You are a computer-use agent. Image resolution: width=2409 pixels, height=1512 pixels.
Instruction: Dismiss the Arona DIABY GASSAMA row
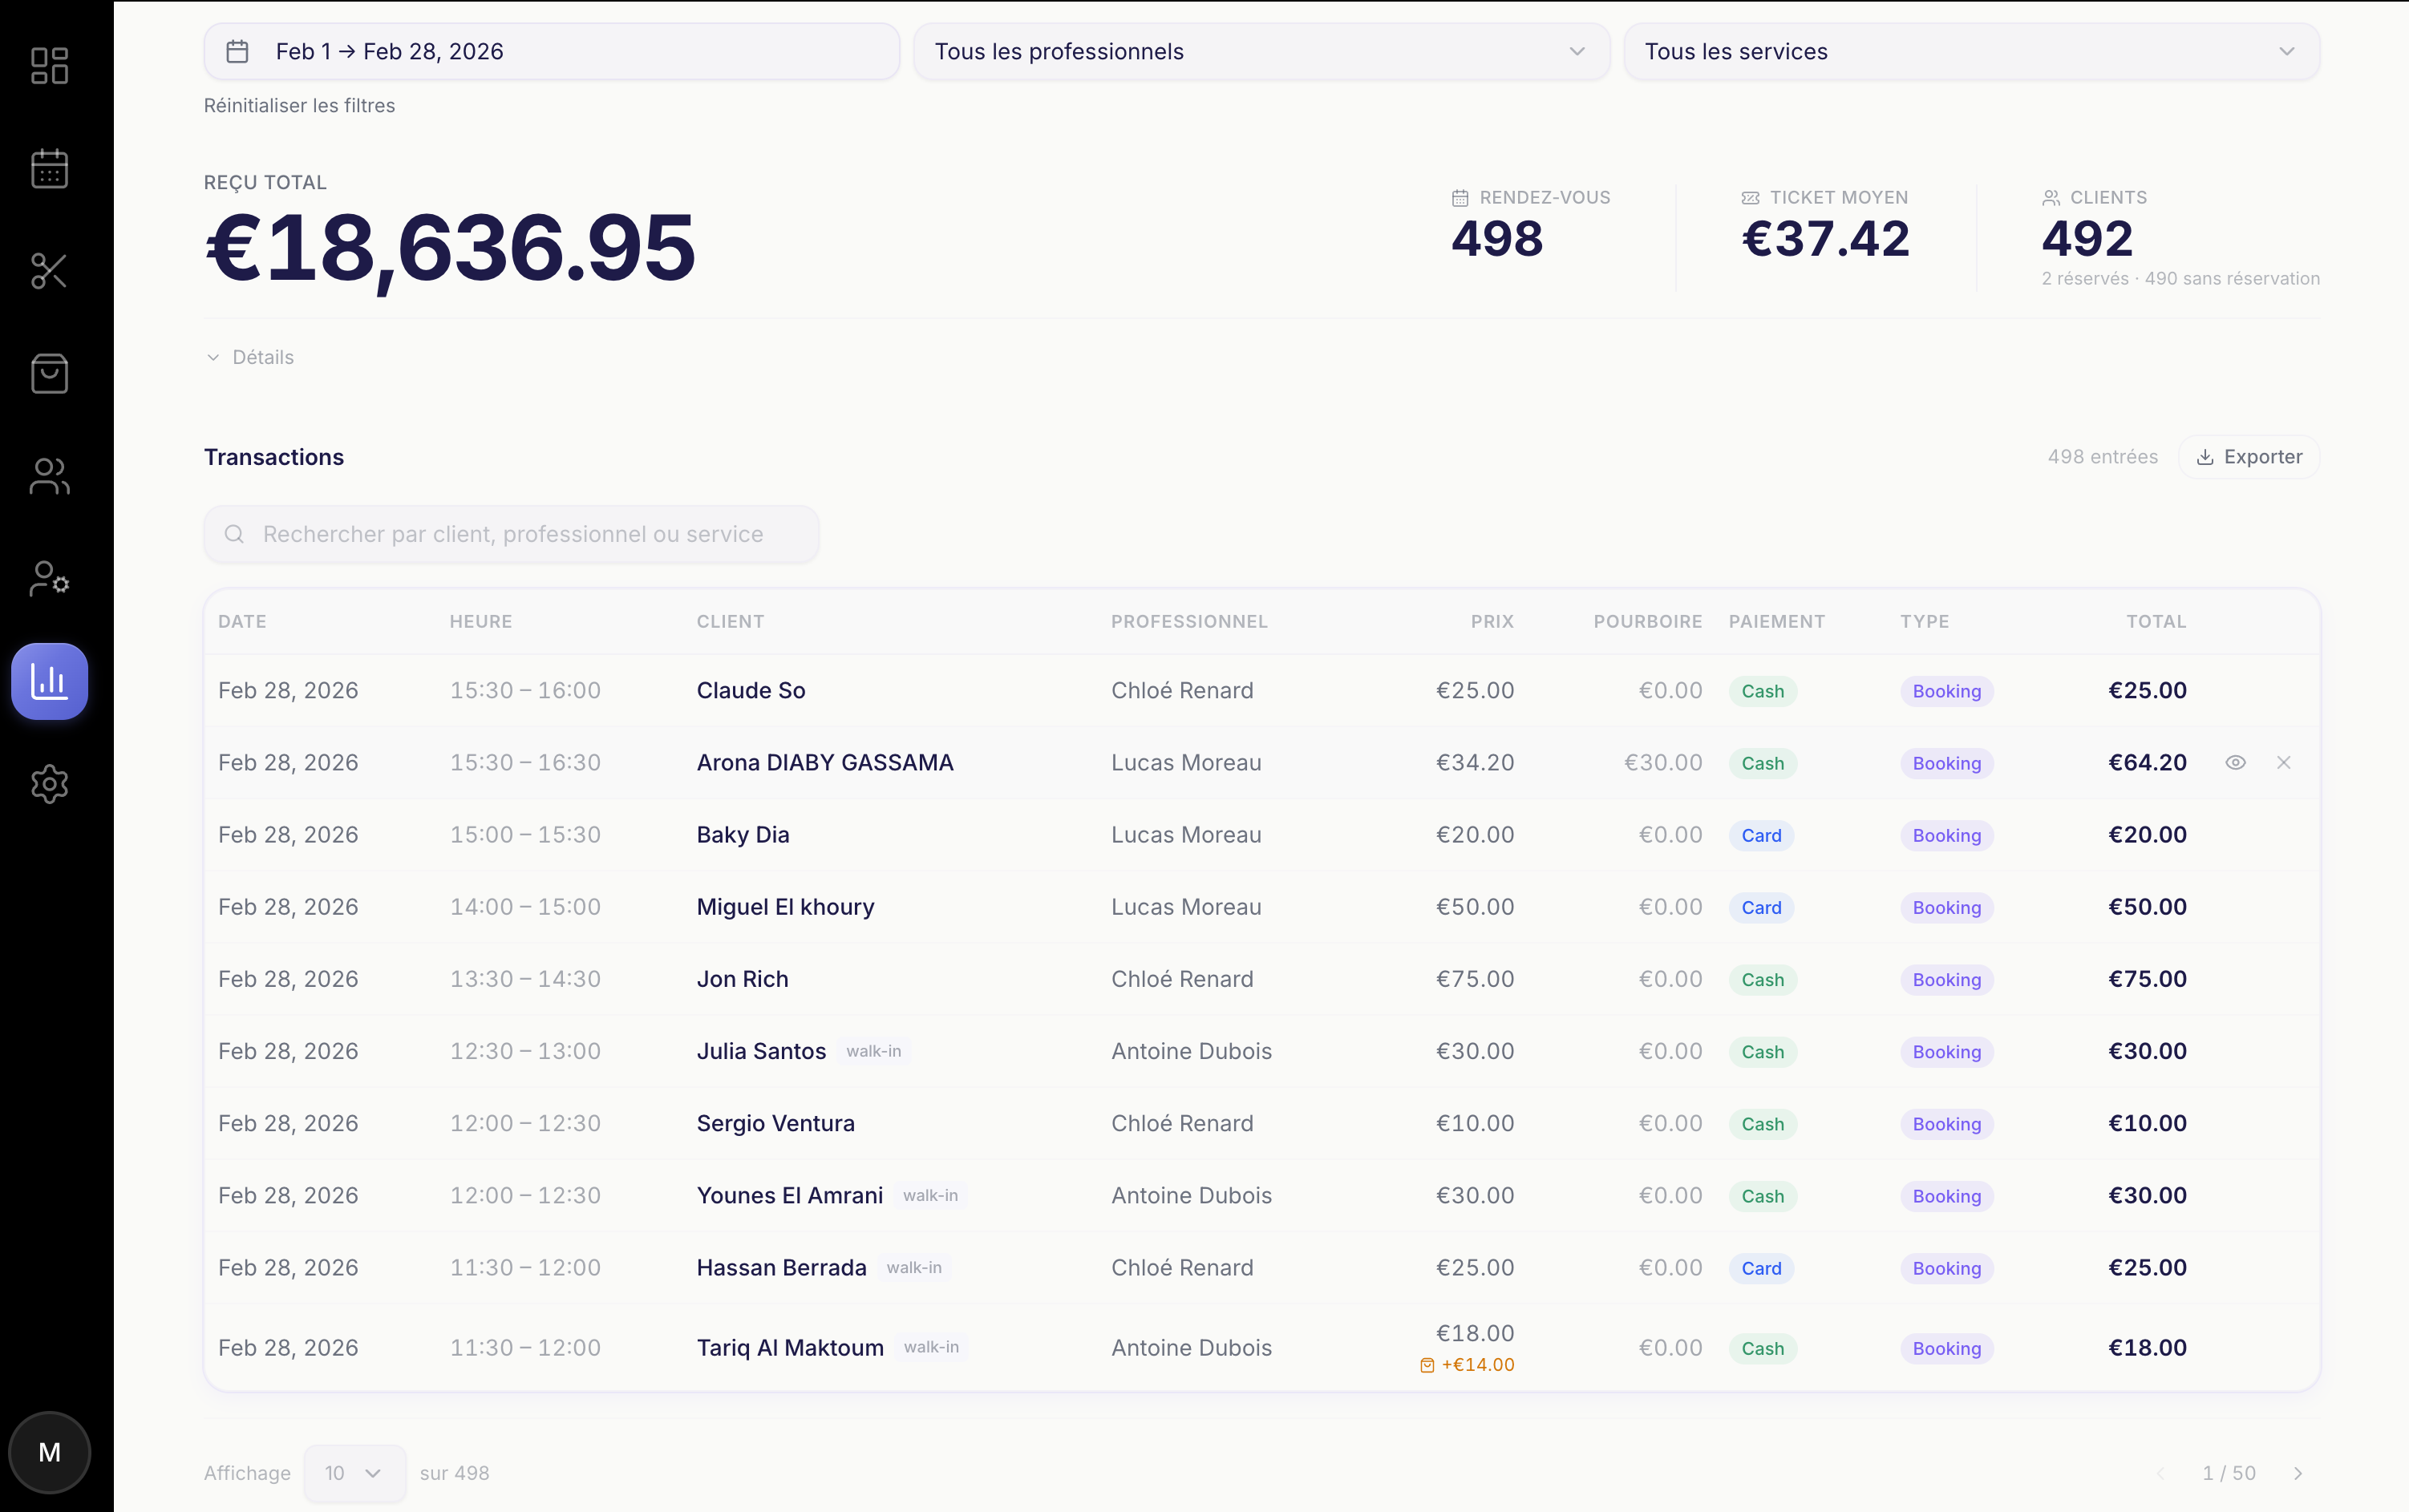pyautogui.click(x=2284, y=762)
